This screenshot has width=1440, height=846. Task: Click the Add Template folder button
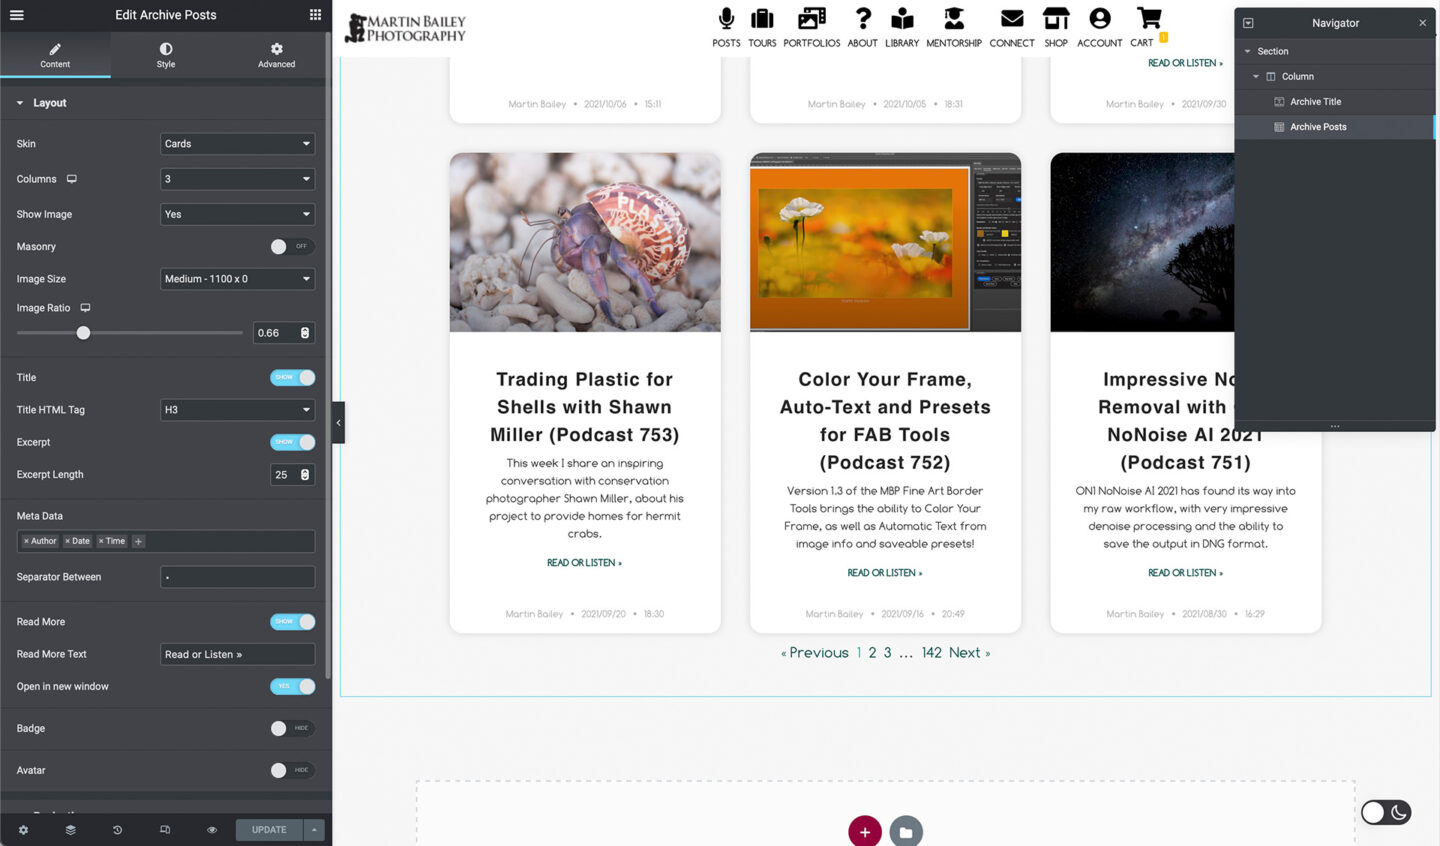[x=906, y=832]
